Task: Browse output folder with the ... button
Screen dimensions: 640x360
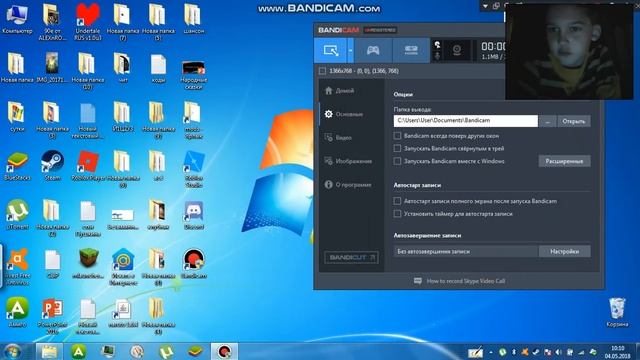Action: pos(547,121)
